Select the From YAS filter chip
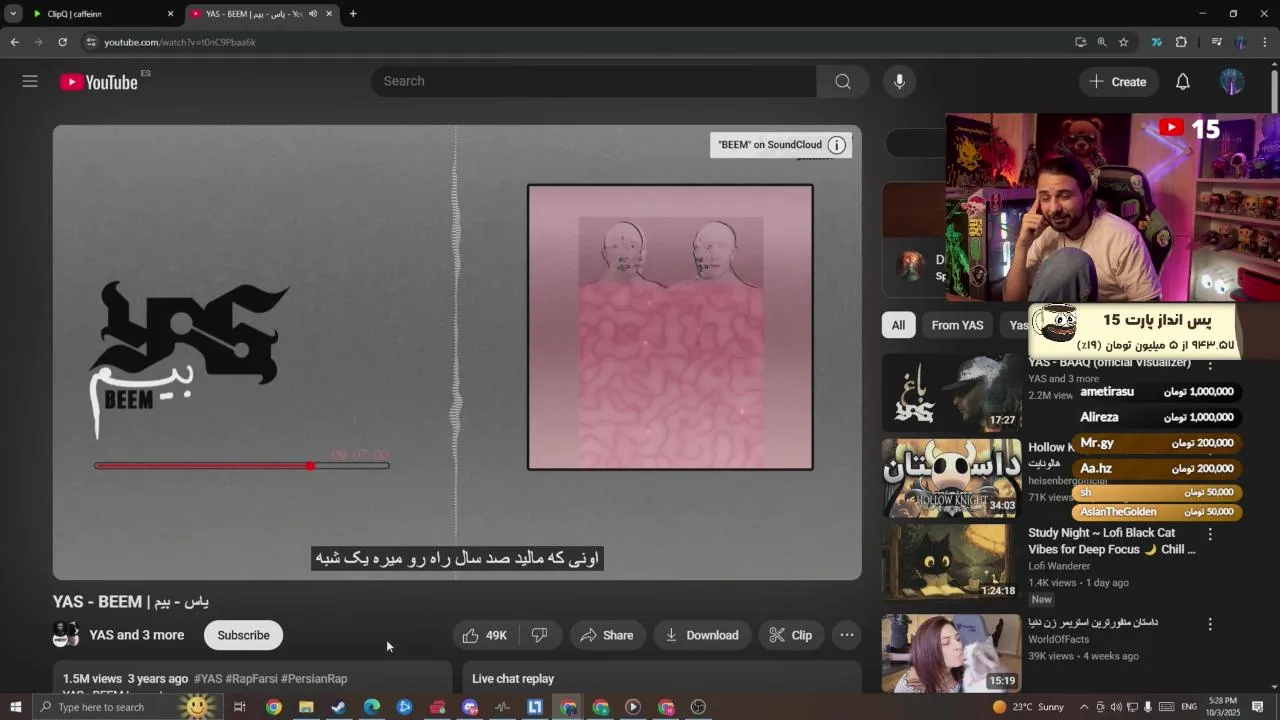This screenshot has width=1280, height=720. (957, 325)
